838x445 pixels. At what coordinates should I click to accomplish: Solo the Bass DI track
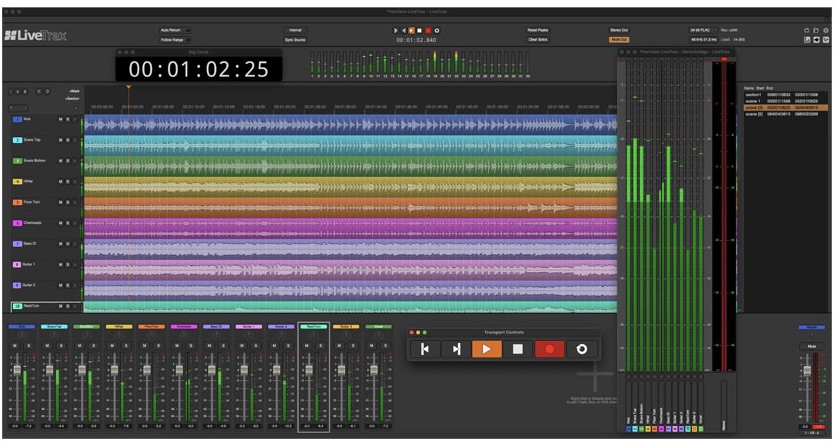[68, 244]
